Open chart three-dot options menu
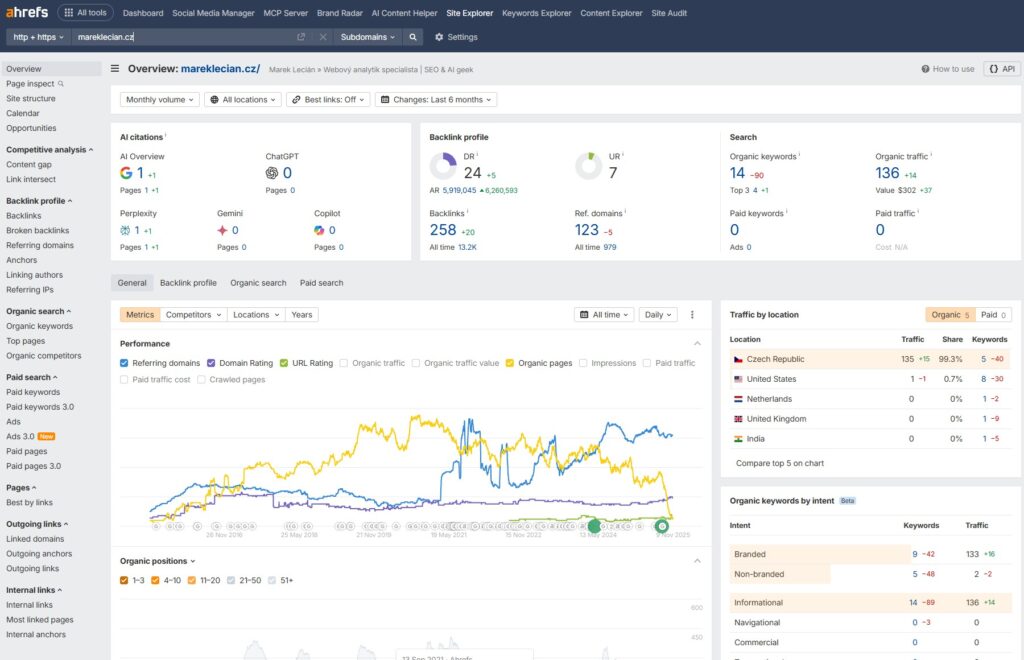The width and height of the screenshot is (1024, 660). 692,314
